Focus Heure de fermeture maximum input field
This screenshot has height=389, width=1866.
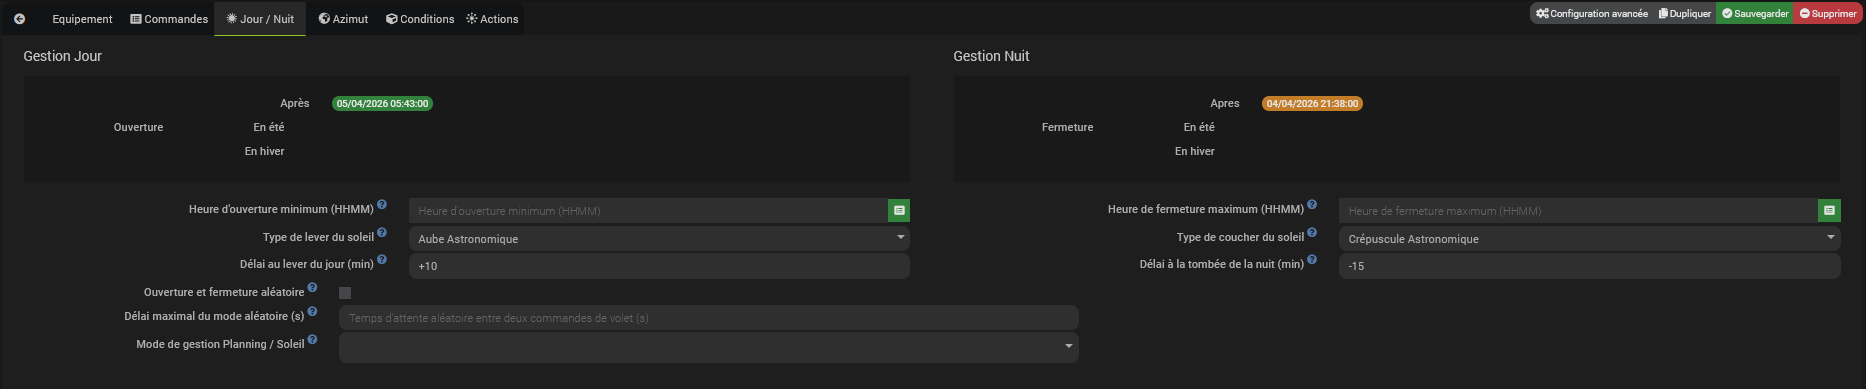click(x=1578, y=211)
